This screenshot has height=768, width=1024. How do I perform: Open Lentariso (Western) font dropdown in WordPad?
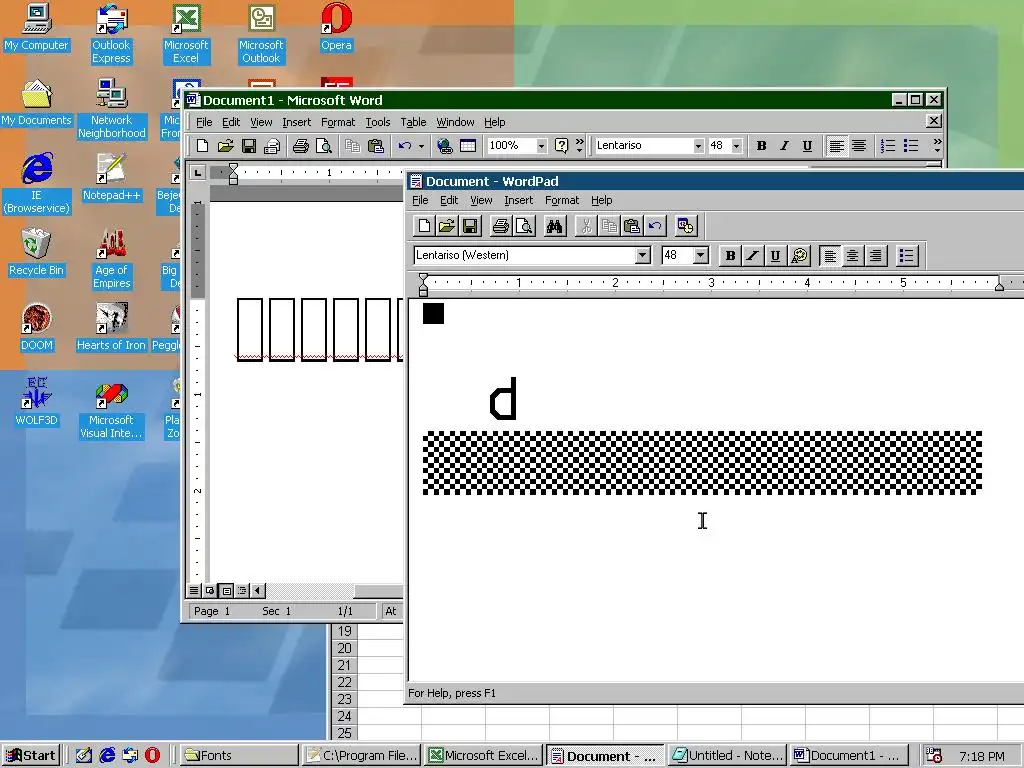[643, 255]
